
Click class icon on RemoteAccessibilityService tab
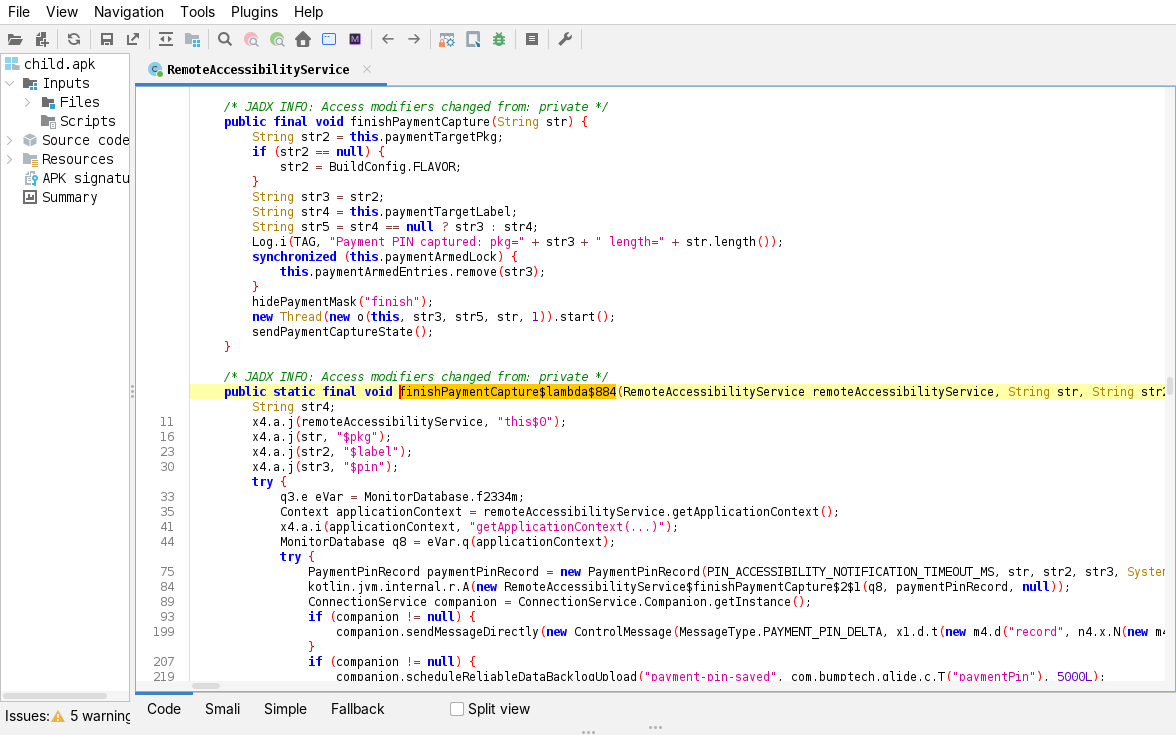coord(155,70)
